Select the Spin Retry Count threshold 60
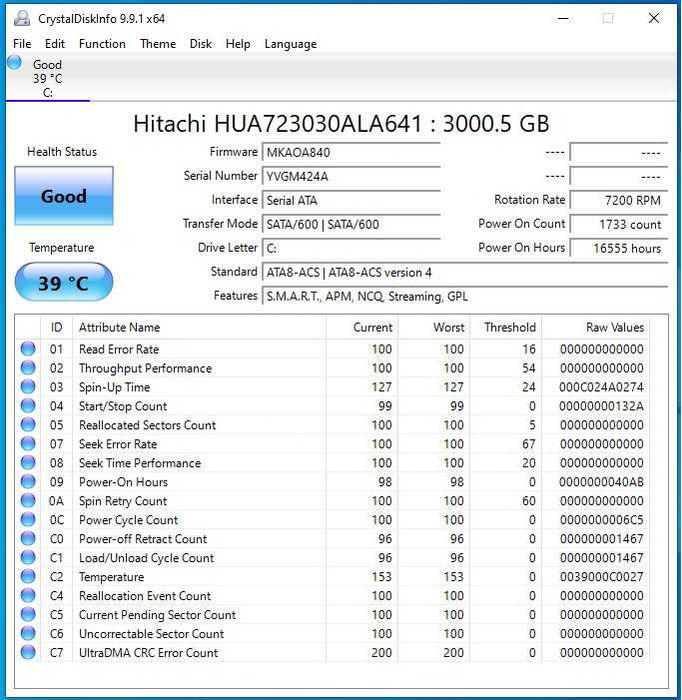This screenshot has height=700, width=682. (x=528, y=501)
